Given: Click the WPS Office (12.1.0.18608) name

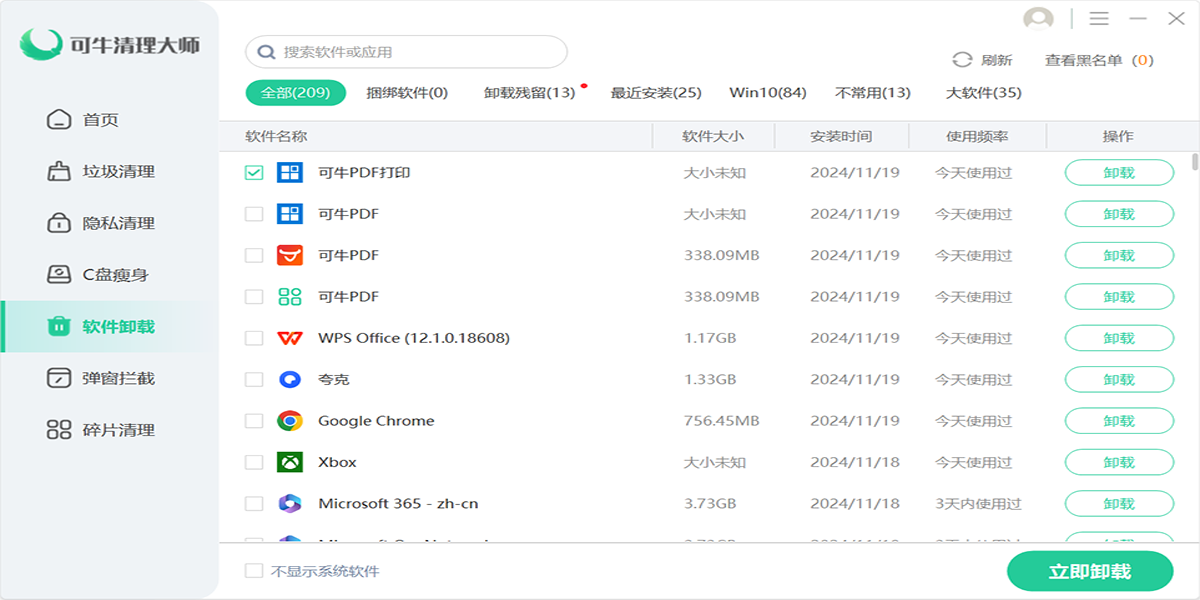Looking at the screenshot, I should [414, 338].
